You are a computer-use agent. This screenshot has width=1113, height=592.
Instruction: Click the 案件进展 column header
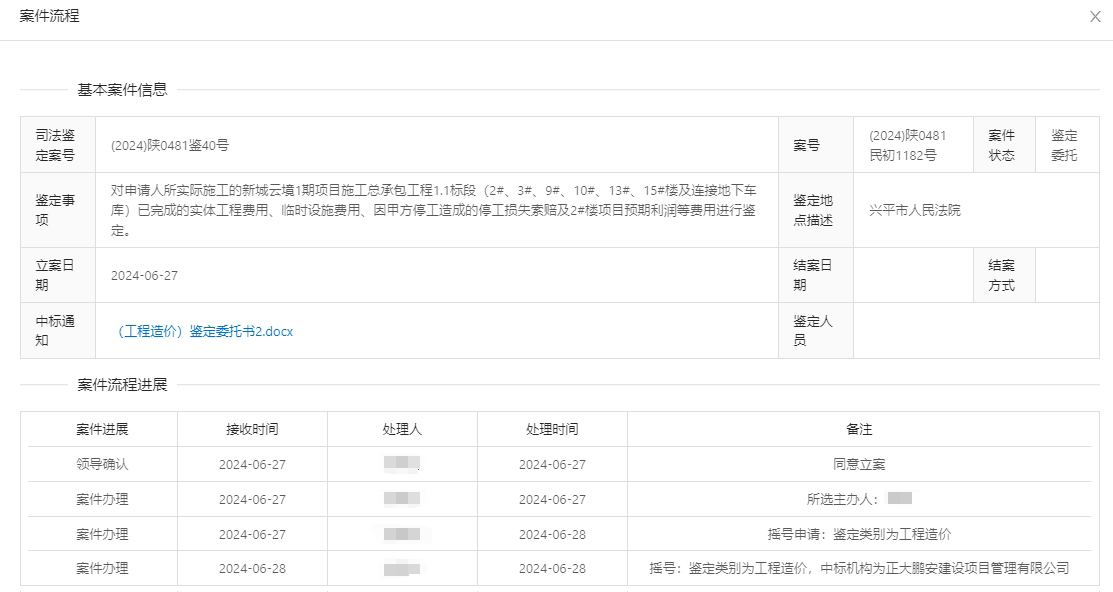pyautogui.click(x=102, y=429)
